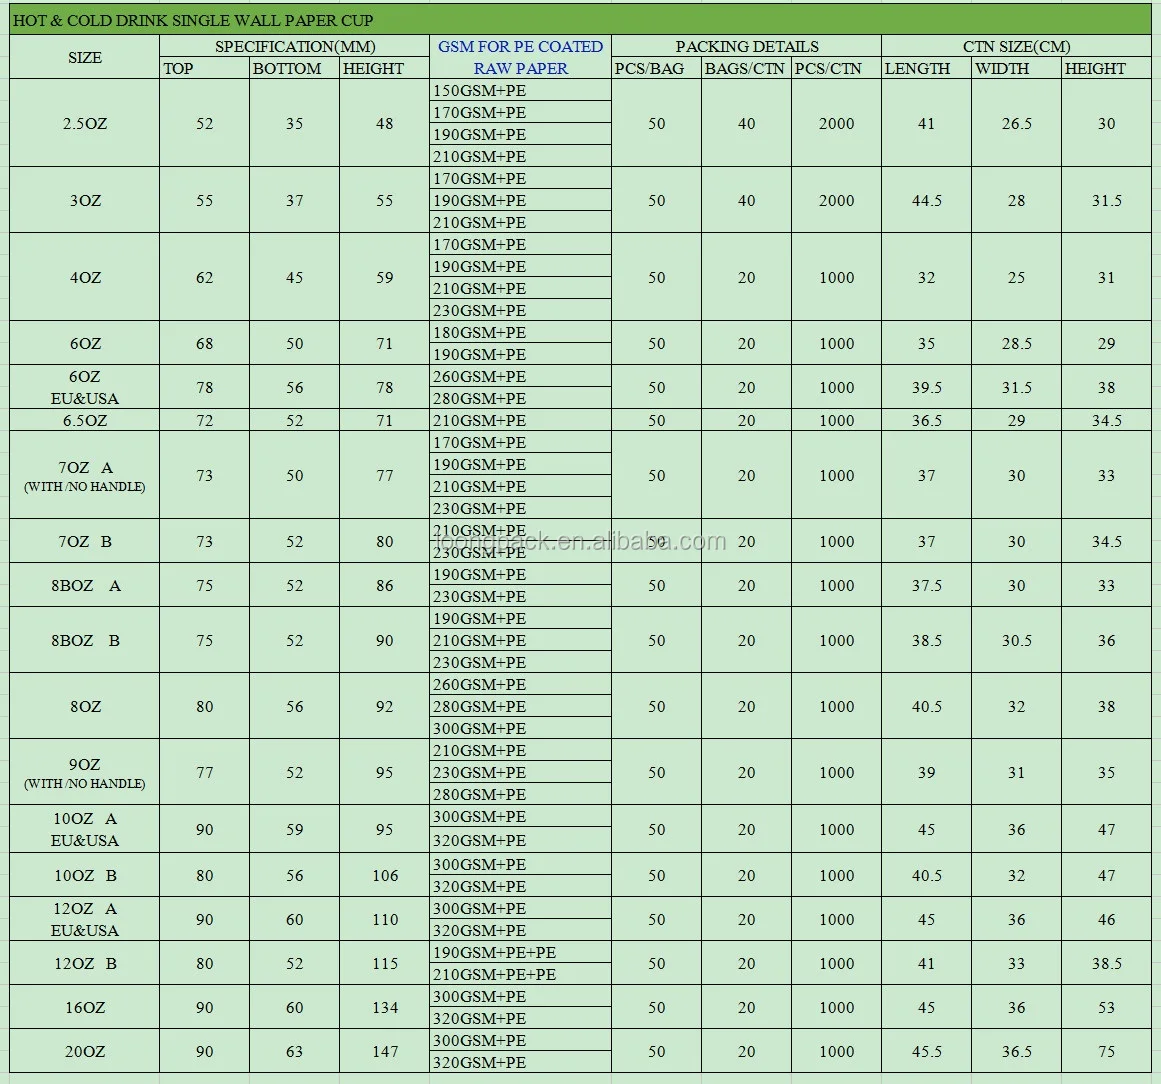Click the '150GSM+PE' cell in 2.5OZ row

point(521,90)
